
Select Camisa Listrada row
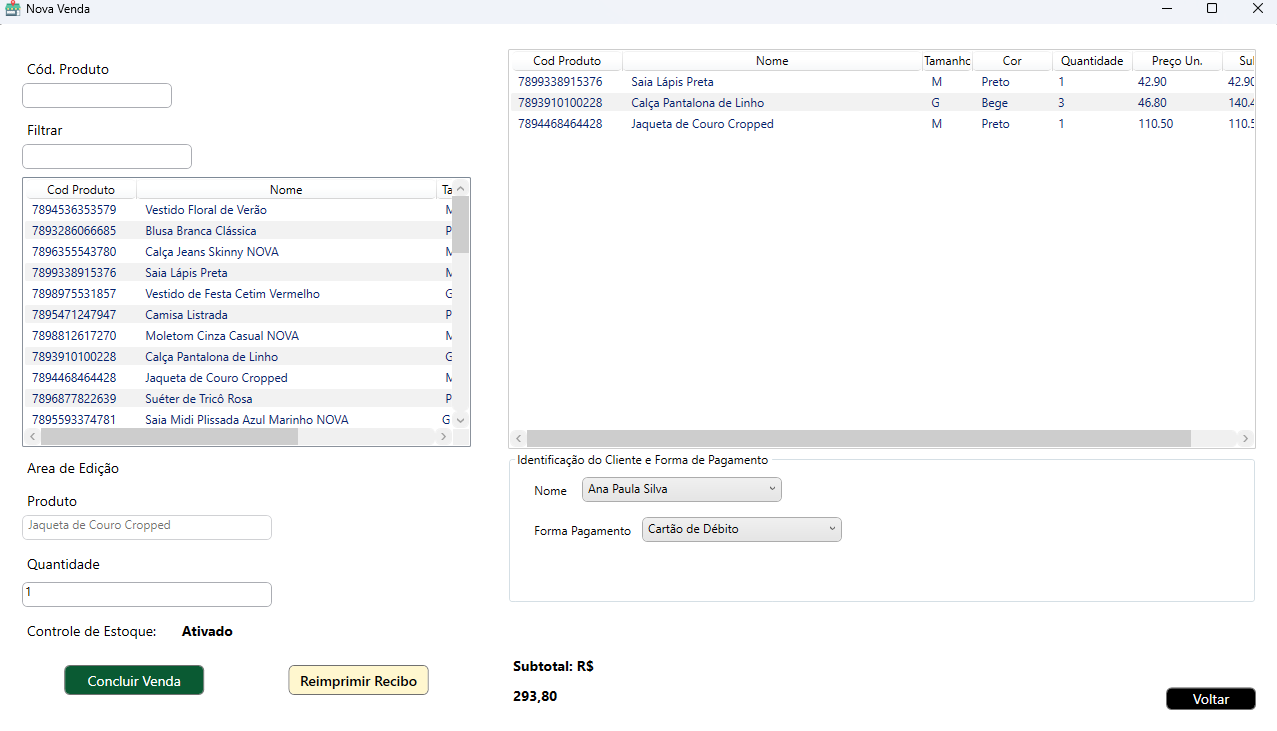[x=238, y=315]
